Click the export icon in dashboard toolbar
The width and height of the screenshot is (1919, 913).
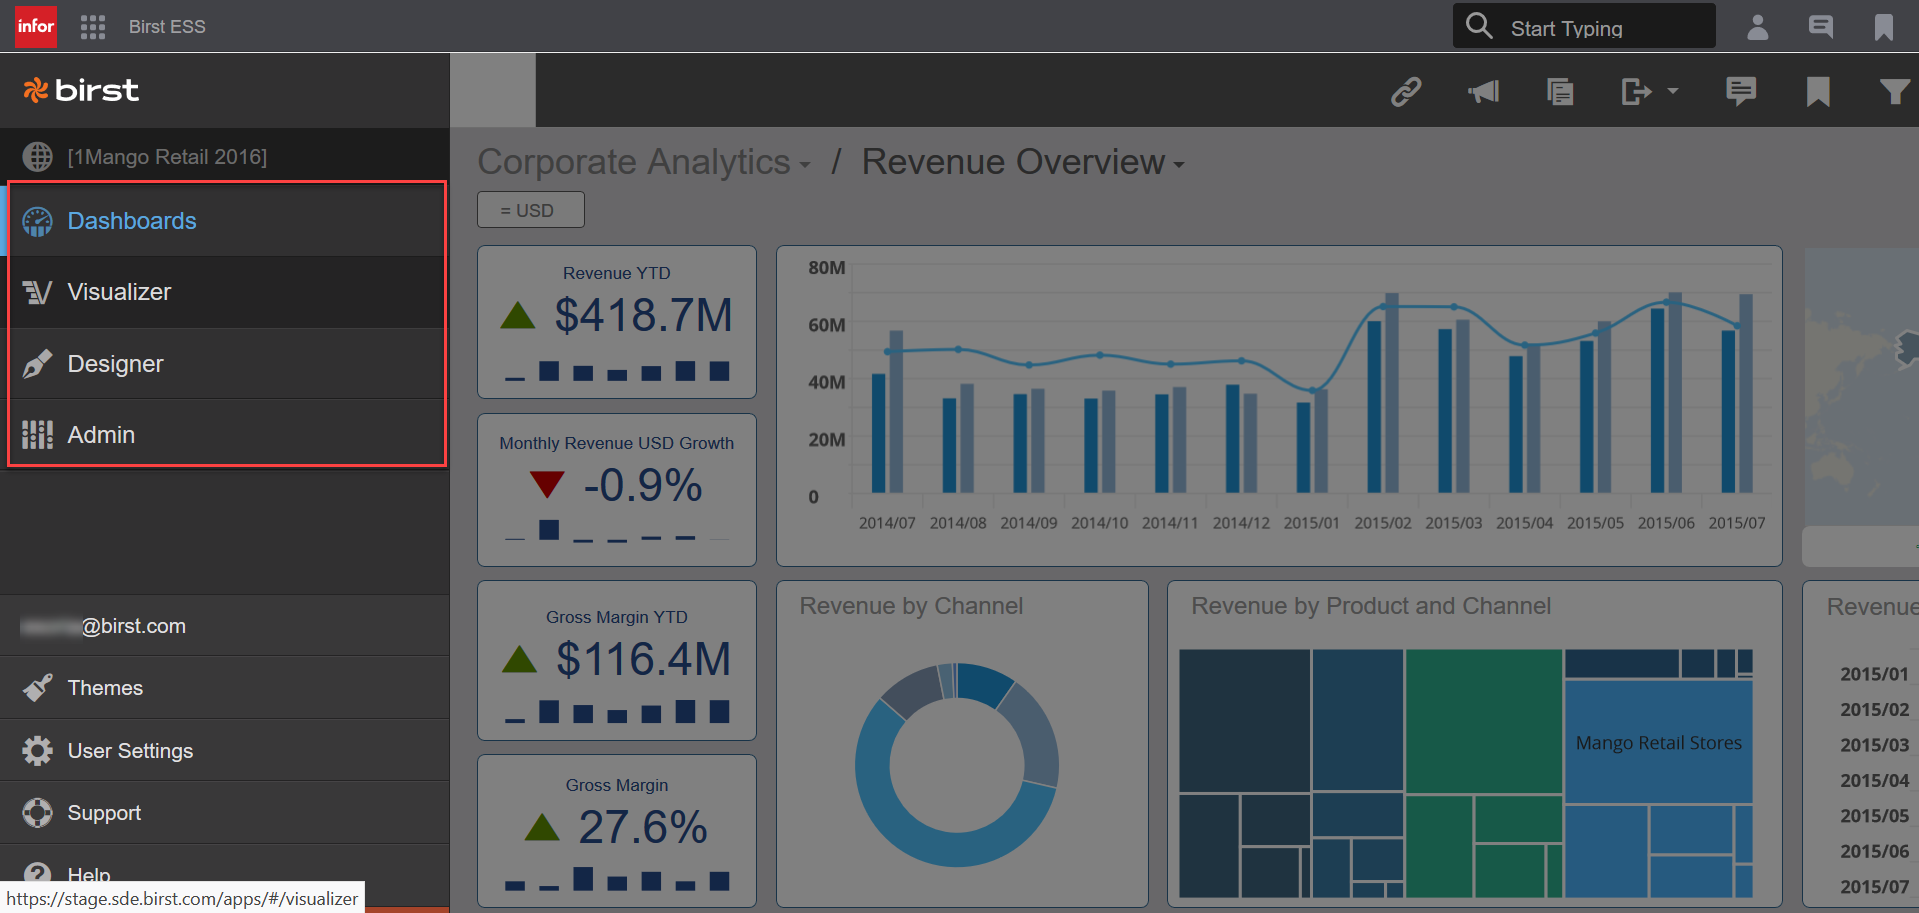tap(1636, 92)
